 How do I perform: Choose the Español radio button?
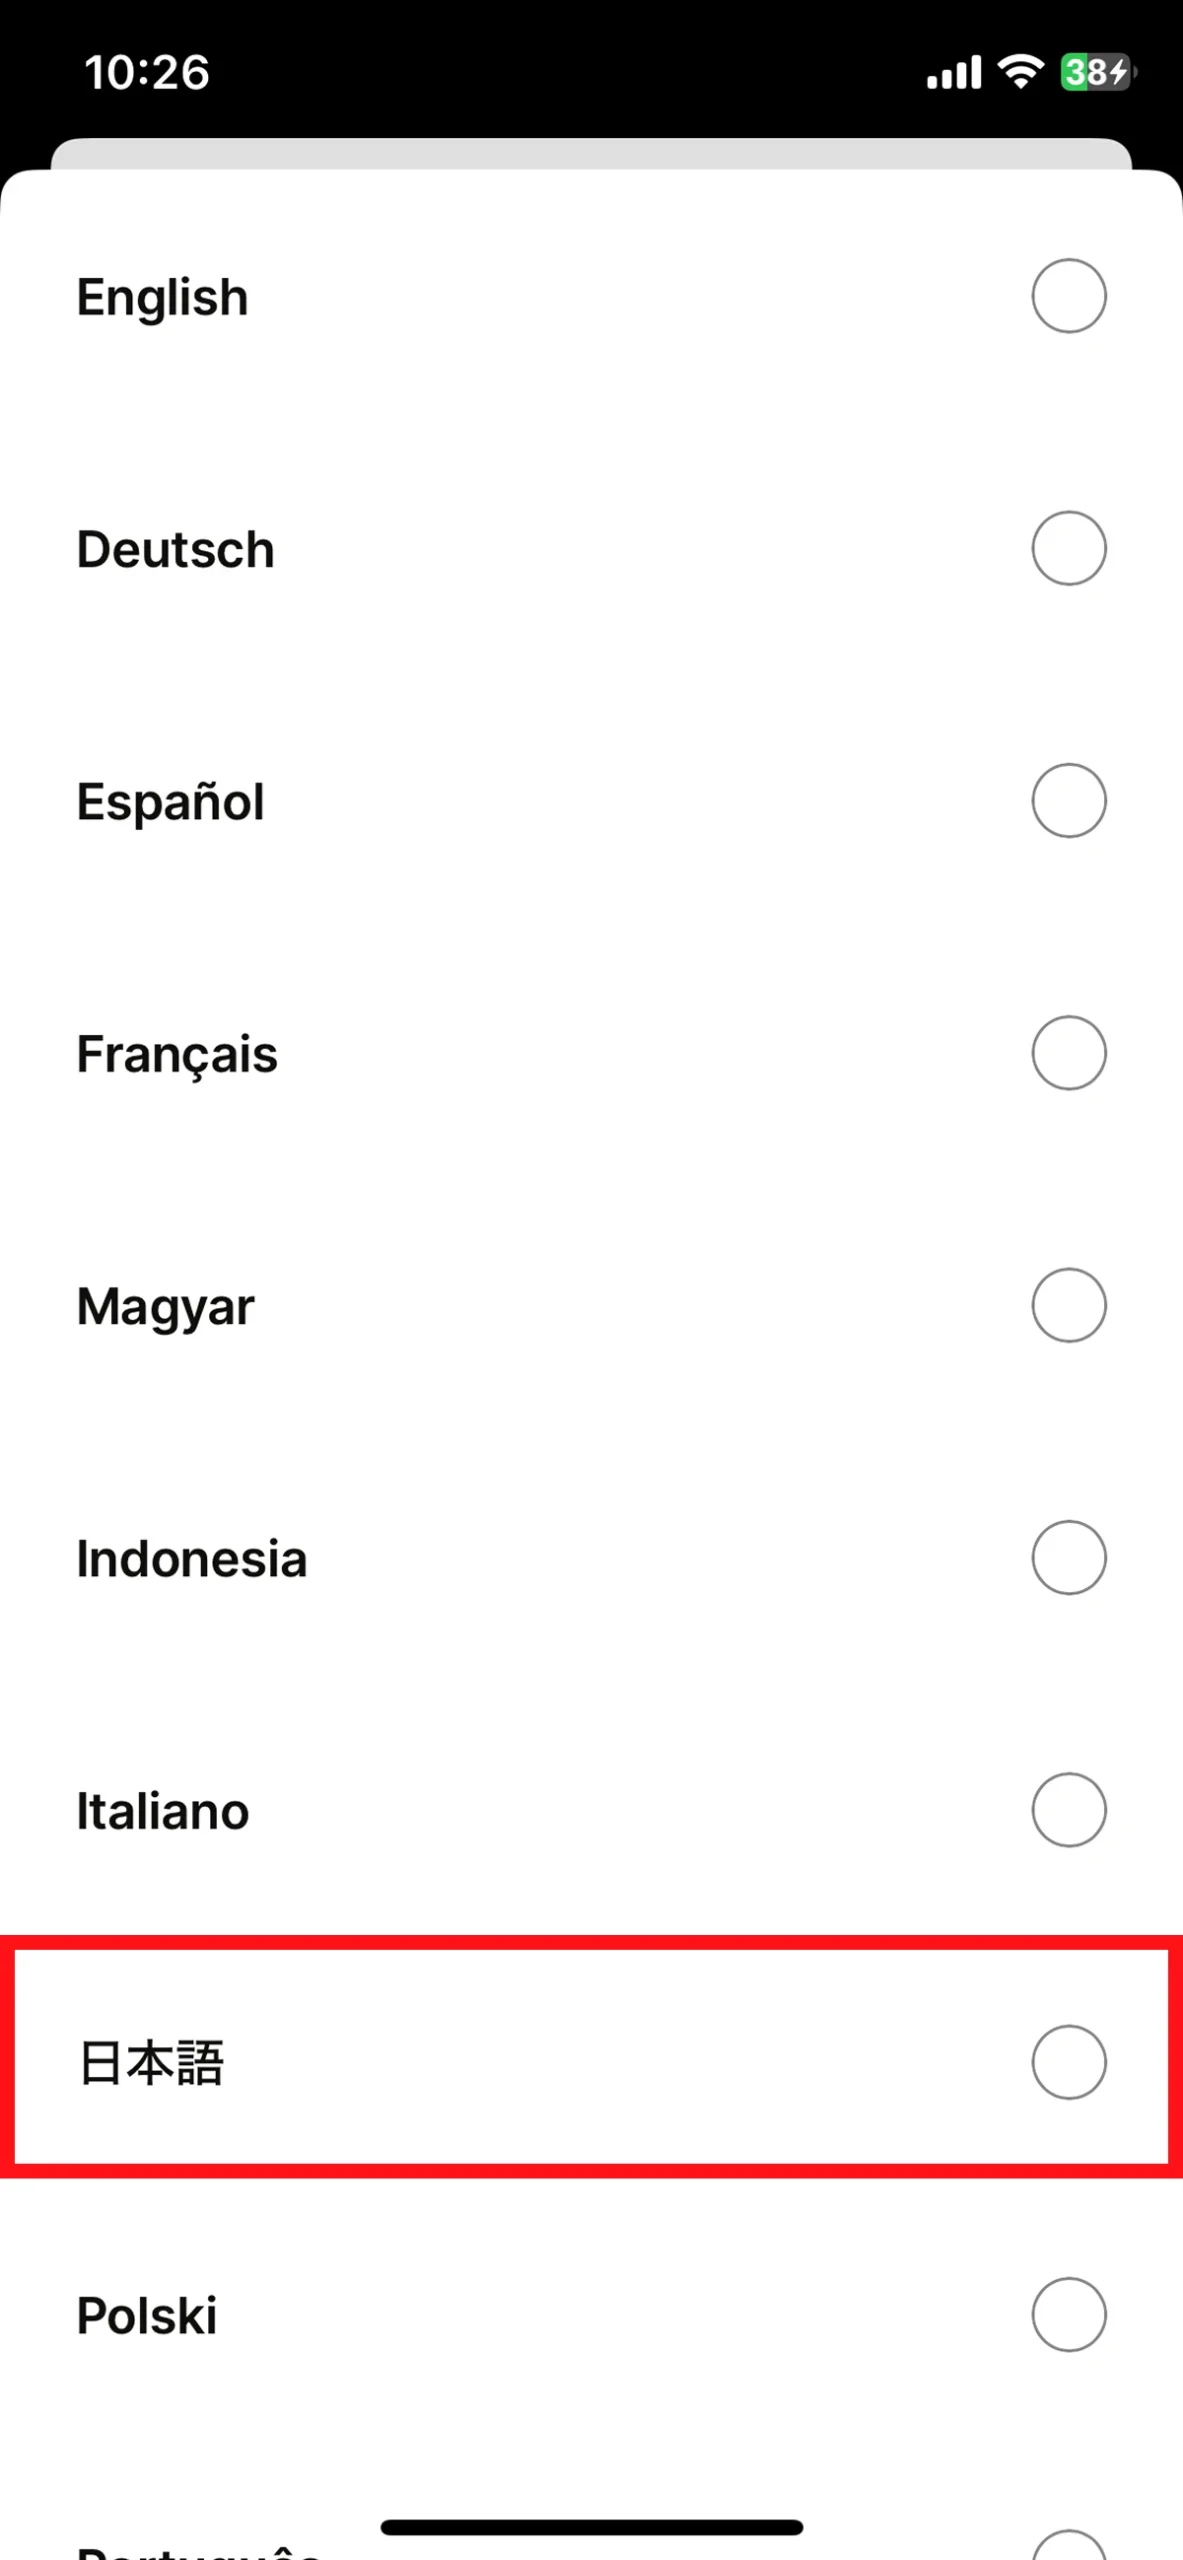coord(1068,800)
